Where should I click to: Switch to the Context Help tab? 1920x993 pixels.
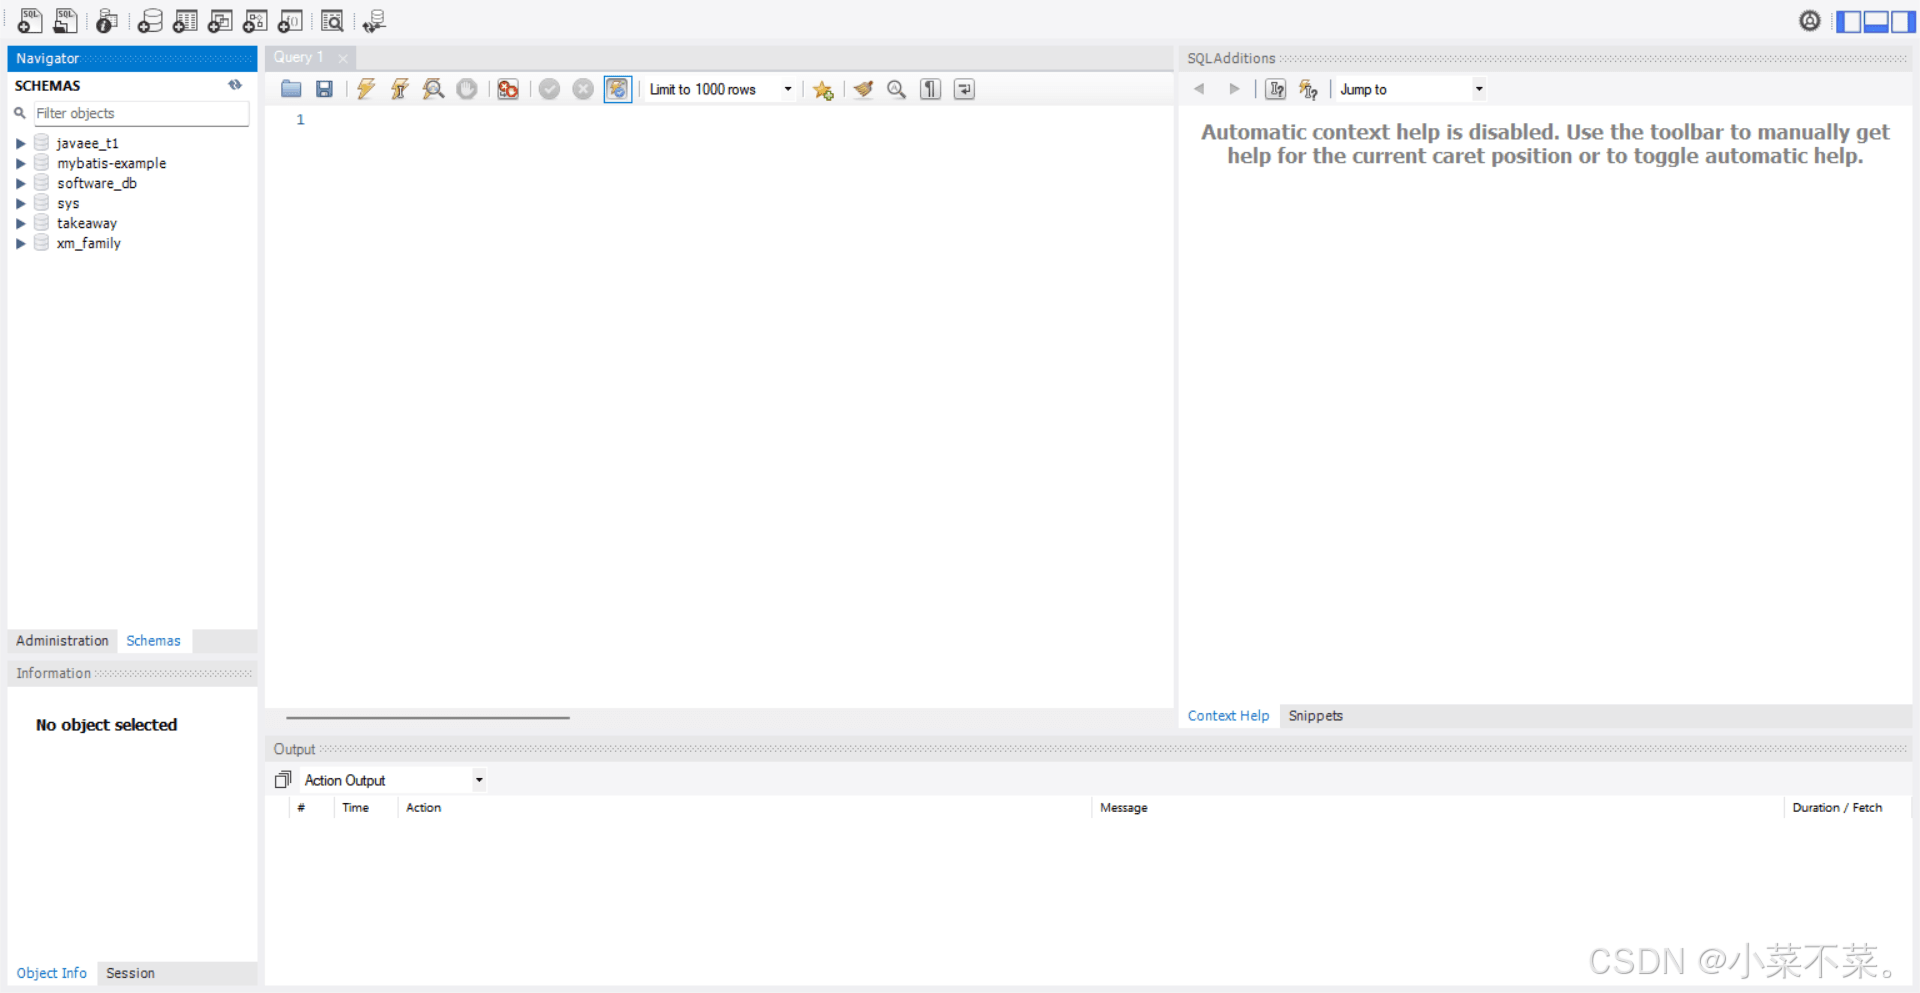(1228, 716)
